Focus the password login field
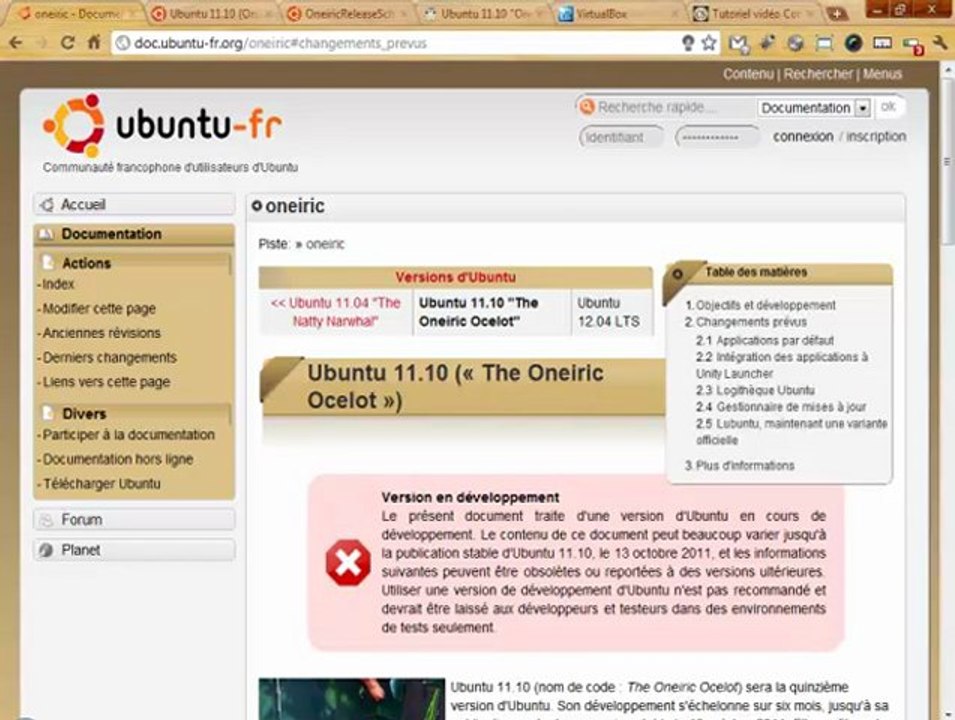This screenshot has width=955, height=720. pyautogui.click(x=717, y=137)
